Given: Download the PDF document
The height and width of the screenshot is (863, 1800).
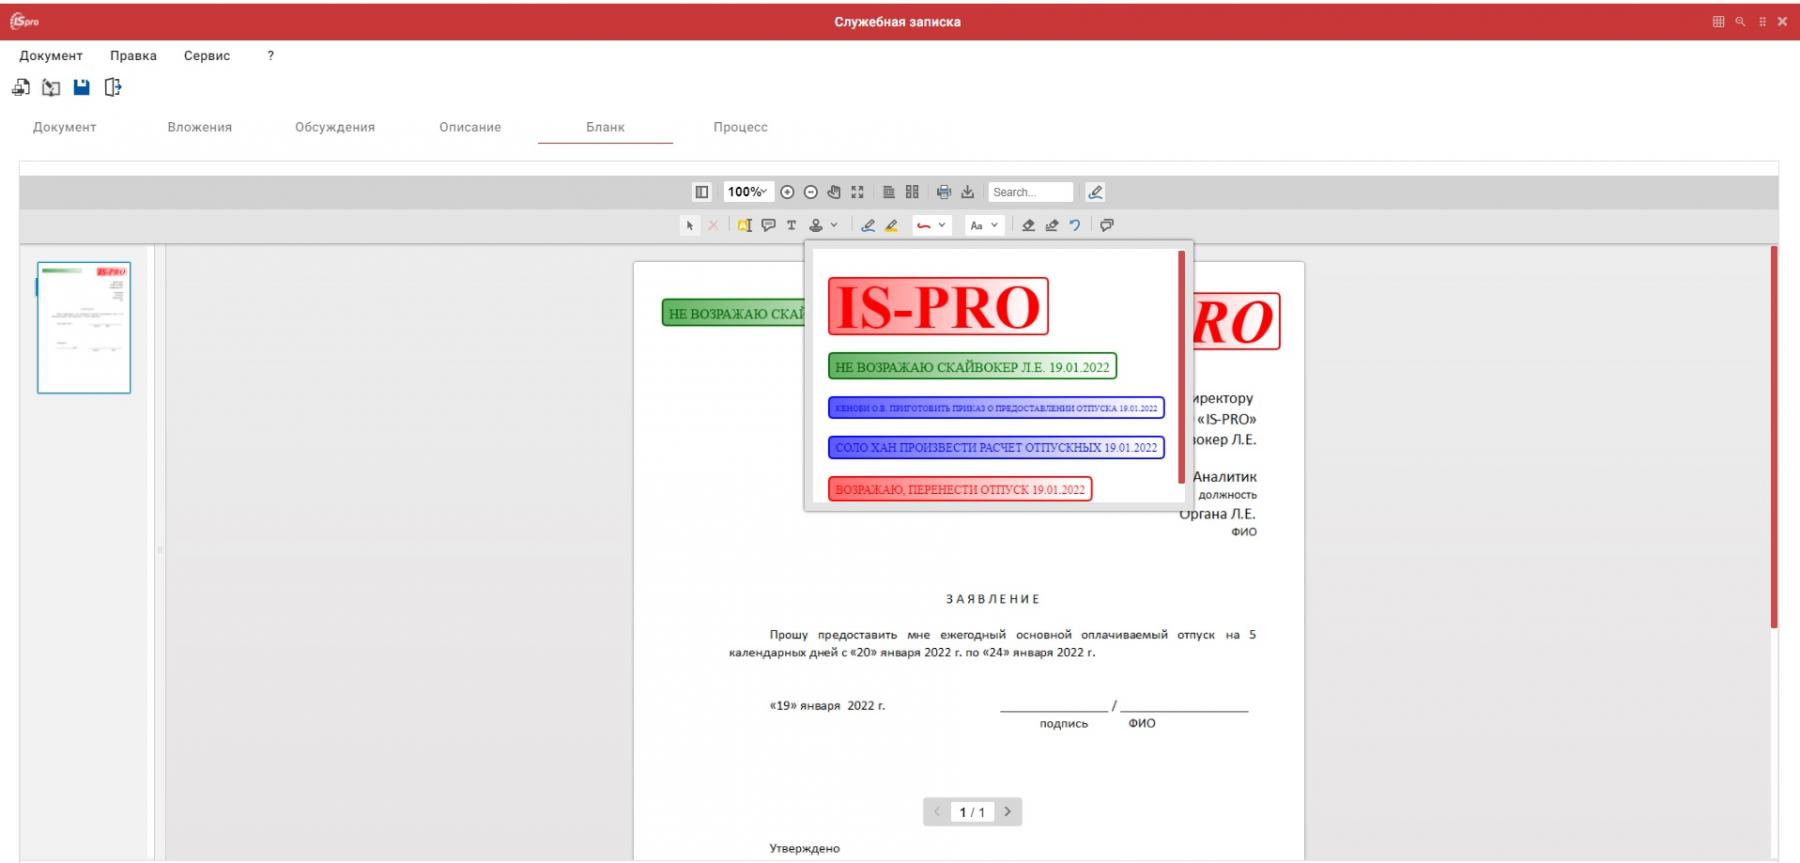Looking at the screenshot, I should coord(967,192).
